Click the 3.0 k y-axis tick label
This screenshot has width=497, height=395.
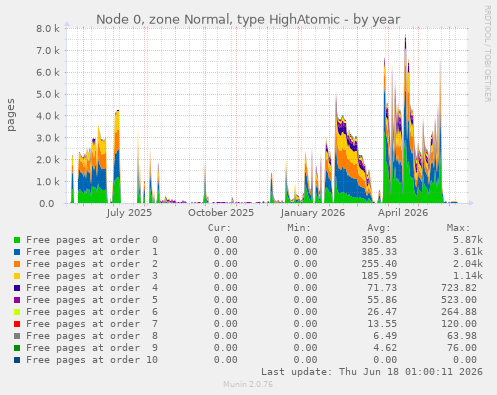48,138
